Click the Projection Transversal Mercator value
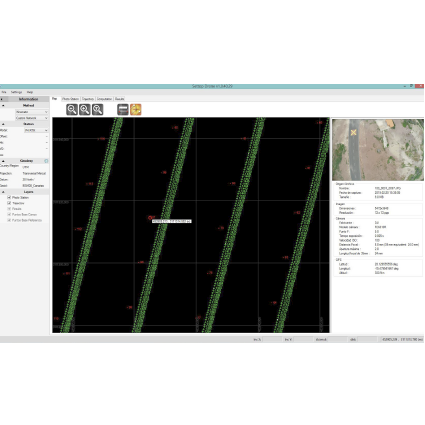The height and width of the screenshot is (425, 425). pyautogui.click(x=34, y=173)
